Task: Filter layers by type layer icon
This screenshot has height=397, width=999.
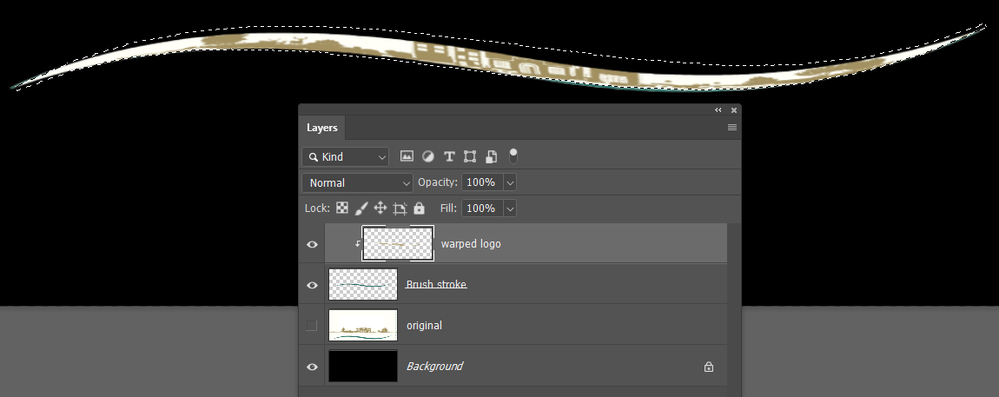Action: 449,156
